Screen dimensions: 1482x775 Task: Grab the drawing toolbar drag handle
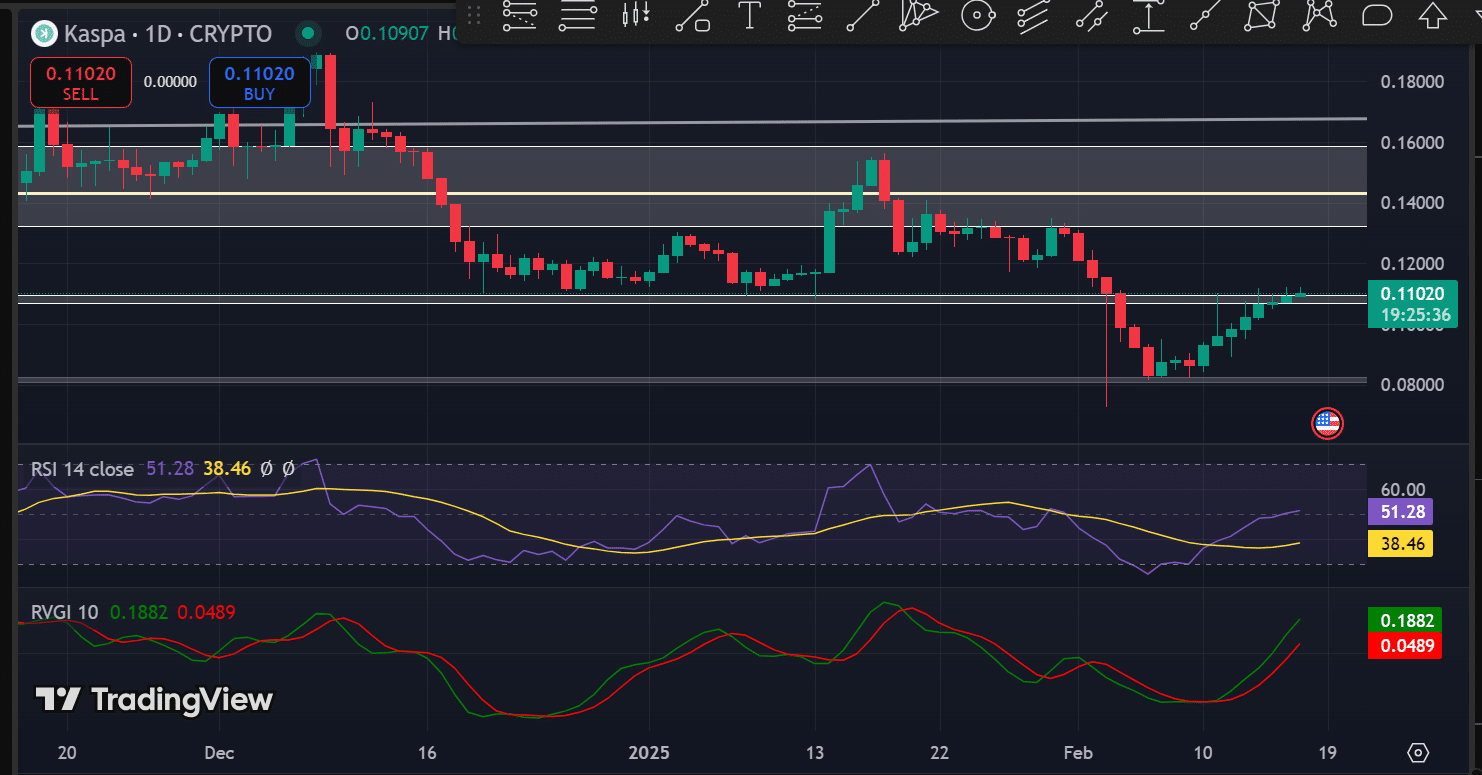click(474, 14)
